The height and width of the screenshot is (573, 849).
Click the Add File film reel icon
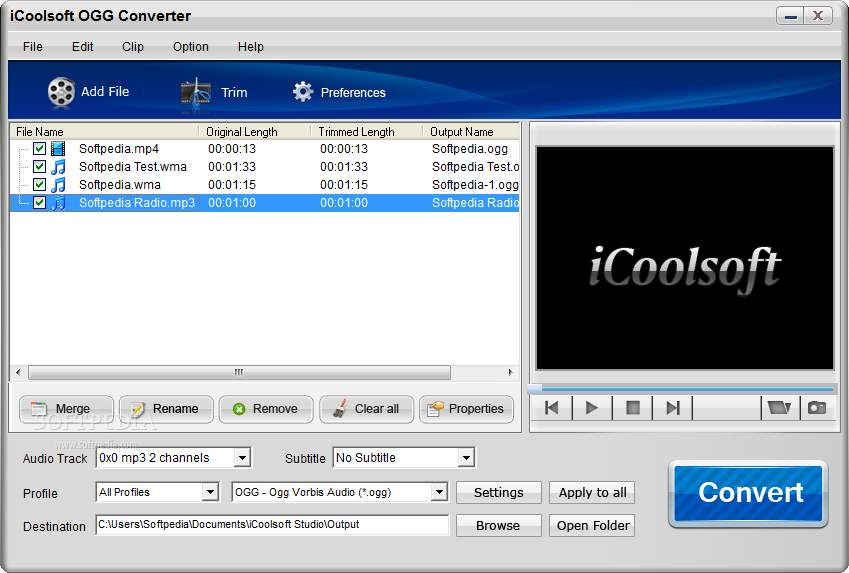(61, 92)
